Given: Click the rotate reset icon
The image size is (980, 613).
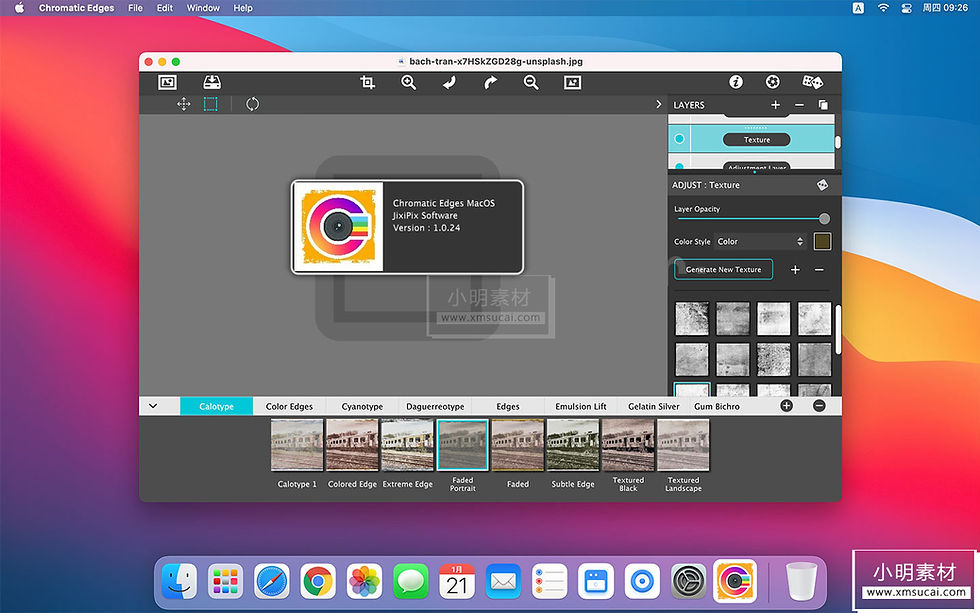Looking at the screenshot, I should [x=252, y=104].
